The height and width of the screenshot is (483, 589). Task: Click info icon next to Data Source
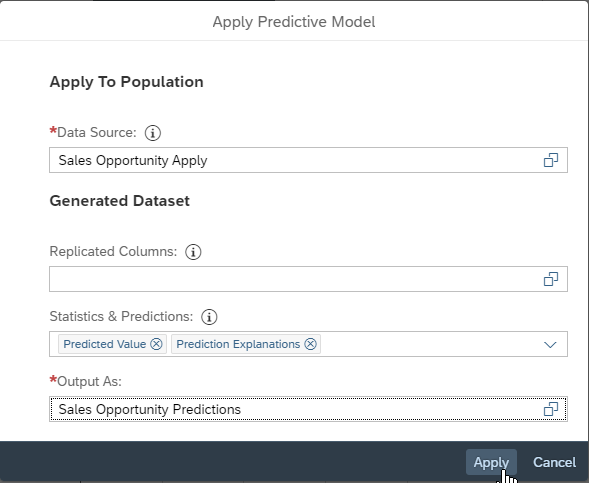coord(153,133)
